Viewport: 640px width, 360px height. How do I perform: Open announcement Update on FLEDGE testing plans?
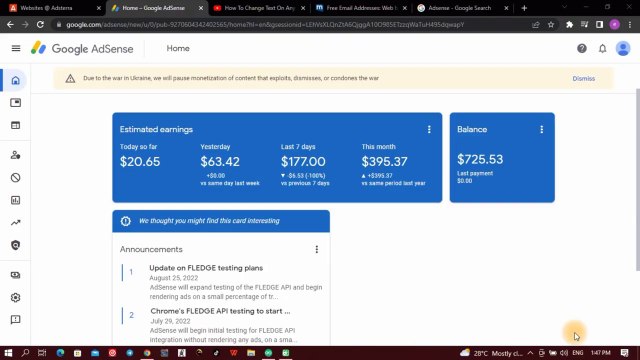point(206,268)
